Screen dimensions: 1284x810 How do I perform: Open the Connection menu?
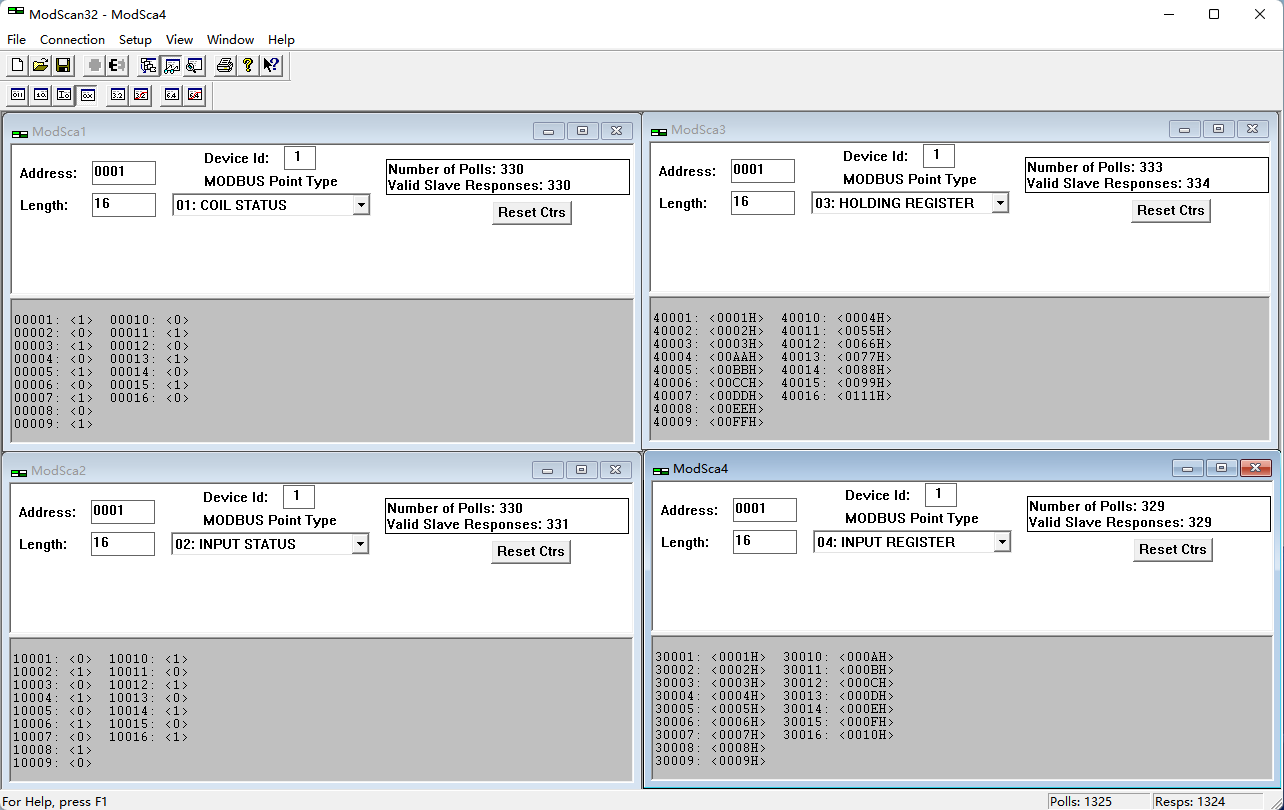pyautogui.click(x=72, y=40)
